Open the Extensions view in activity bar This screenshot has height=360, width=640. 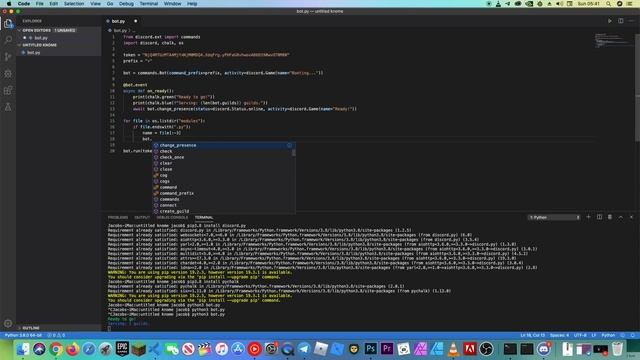[x=8, y=90]
